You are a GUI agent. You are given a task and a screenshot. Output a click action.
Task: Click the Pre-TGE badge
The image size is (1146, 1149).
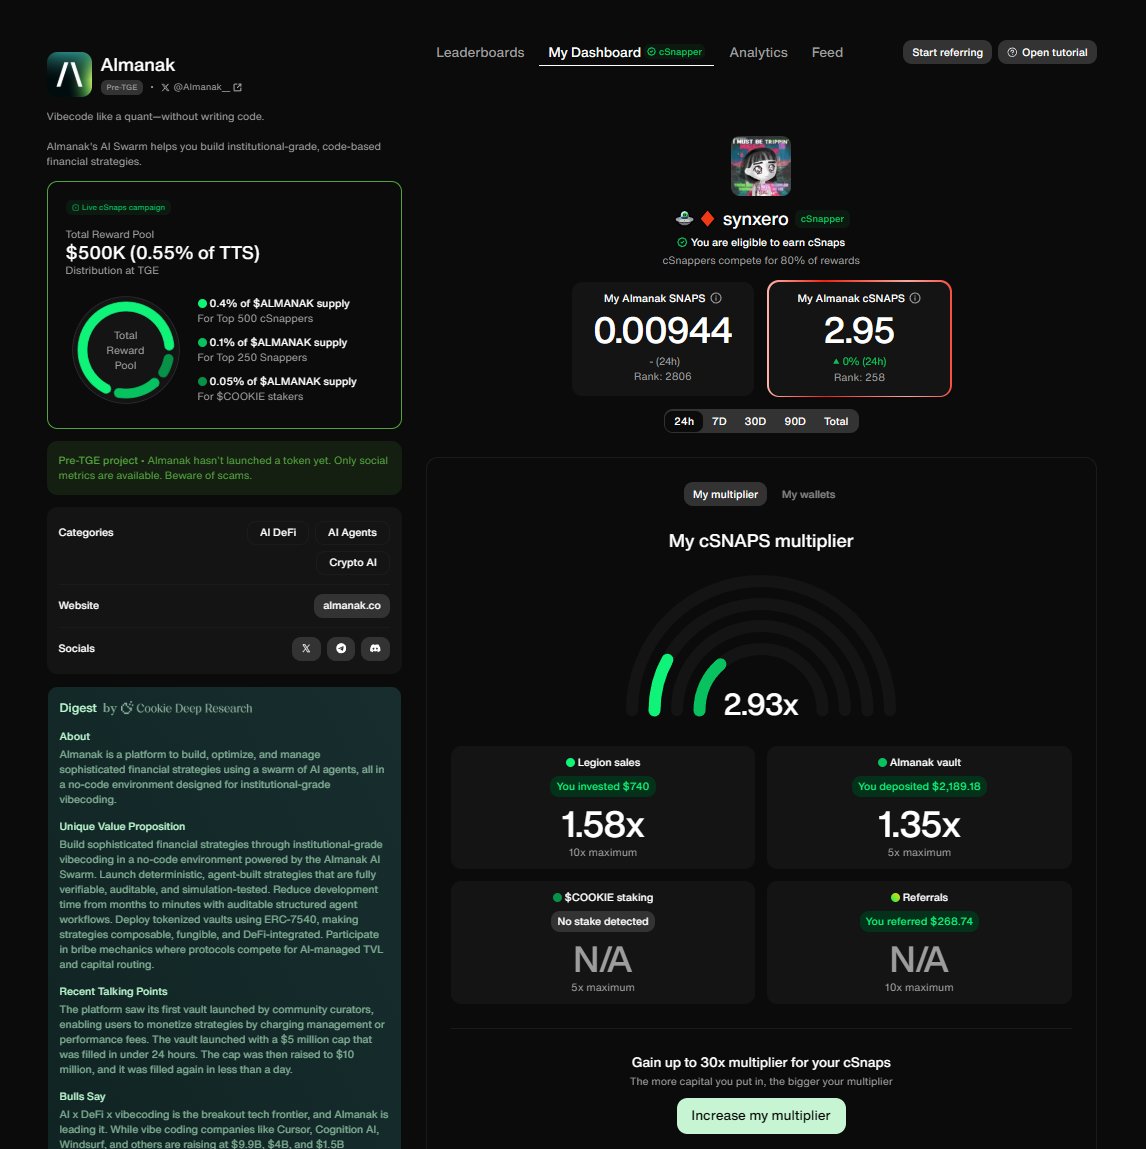click(x=122, y=87)
